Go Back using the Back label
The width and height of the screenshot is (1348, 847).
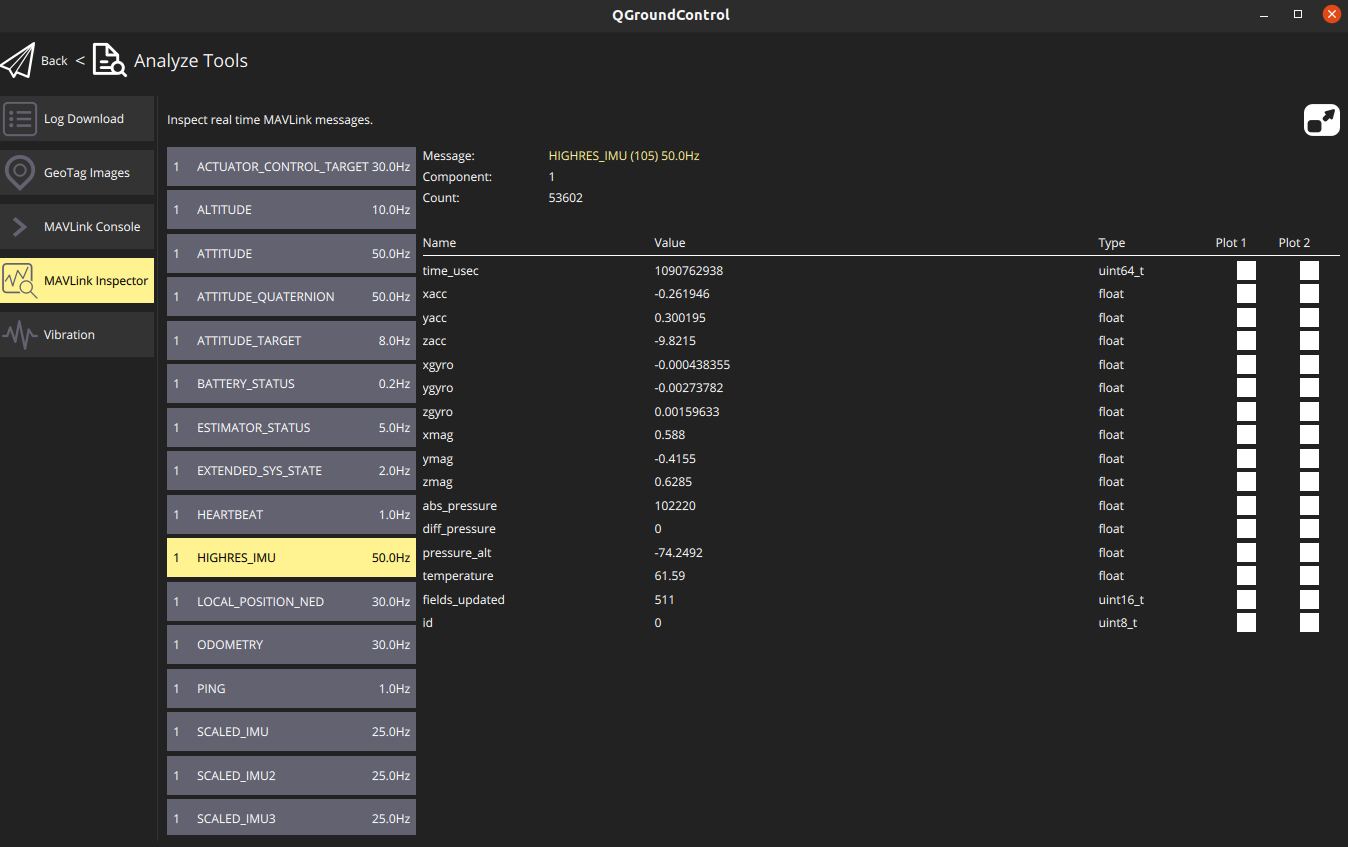pos(54,61)
